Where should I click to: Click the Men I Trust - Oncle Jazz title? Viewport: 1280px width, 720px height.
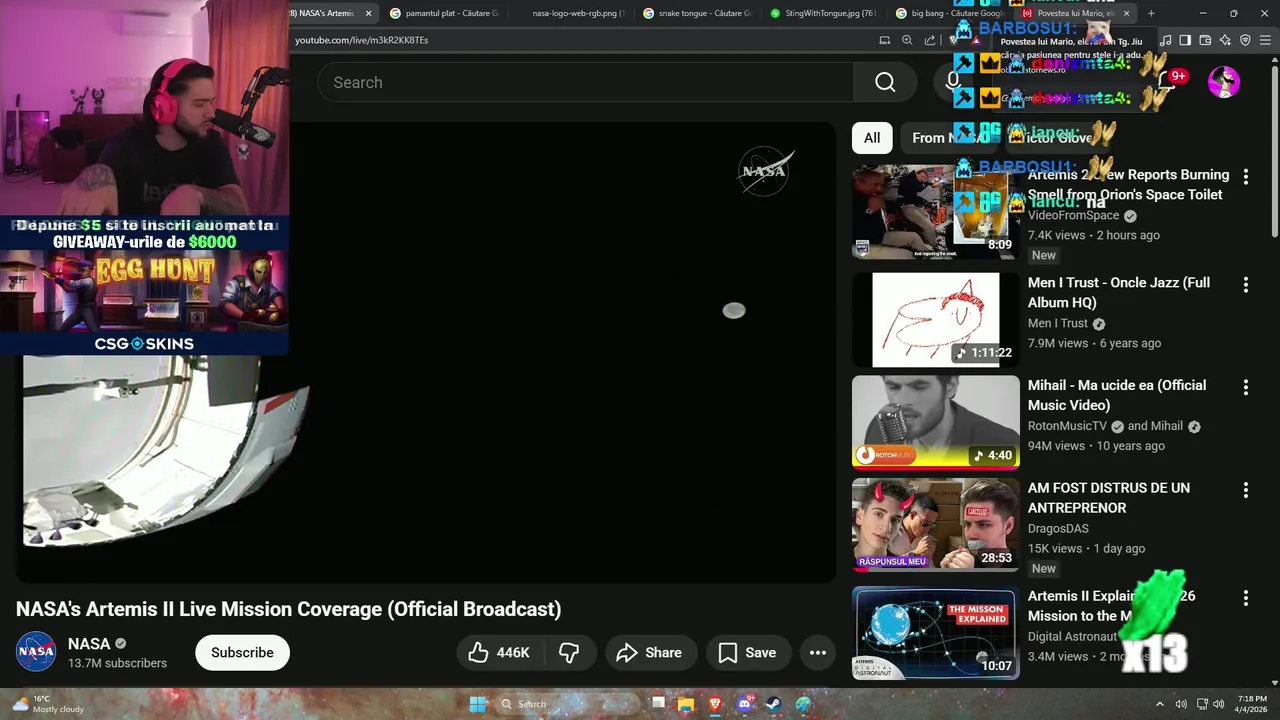point(1119,292)
